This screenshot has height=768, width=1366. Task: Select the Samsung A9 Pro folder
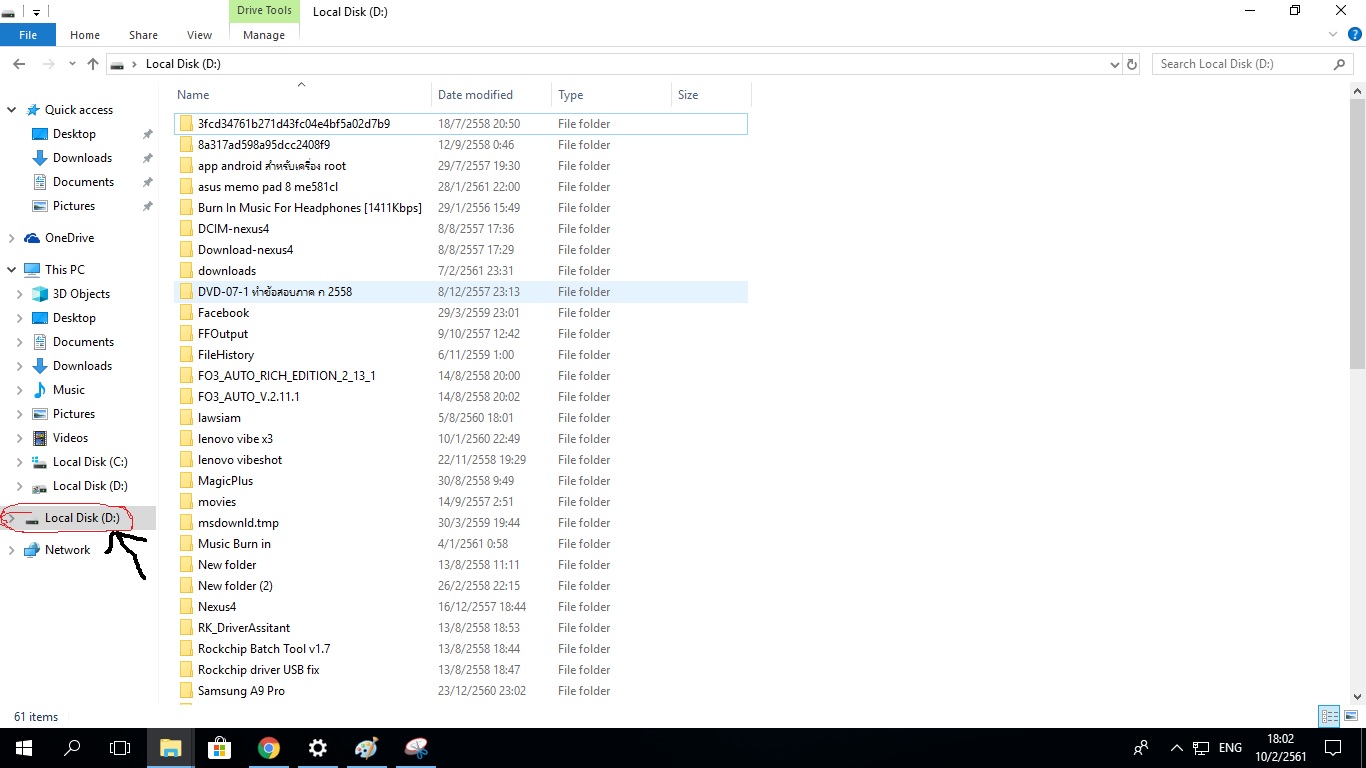(461, 691)
